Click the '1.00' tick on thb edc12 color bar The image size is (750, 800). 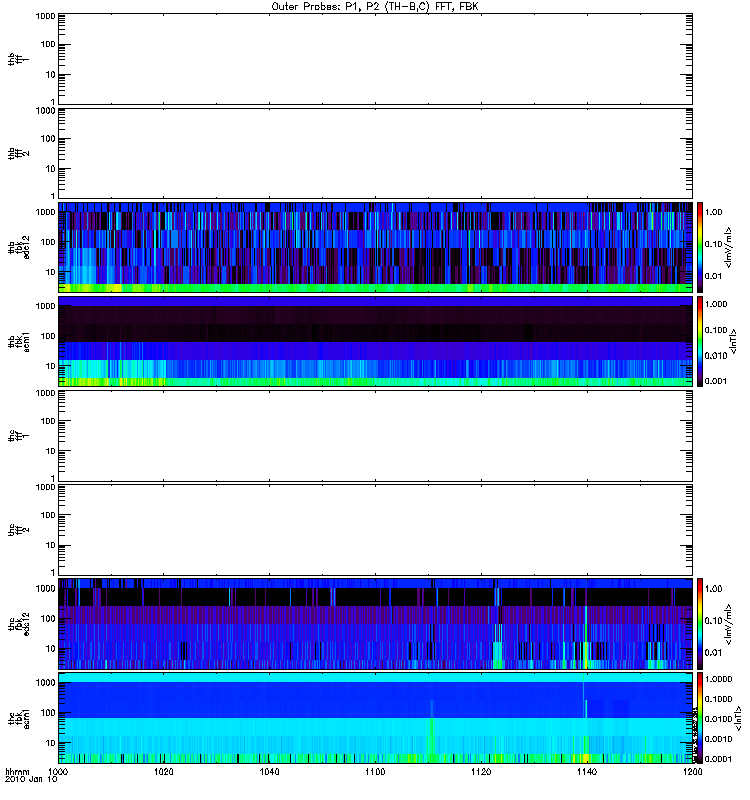click(x=713, y=212)
